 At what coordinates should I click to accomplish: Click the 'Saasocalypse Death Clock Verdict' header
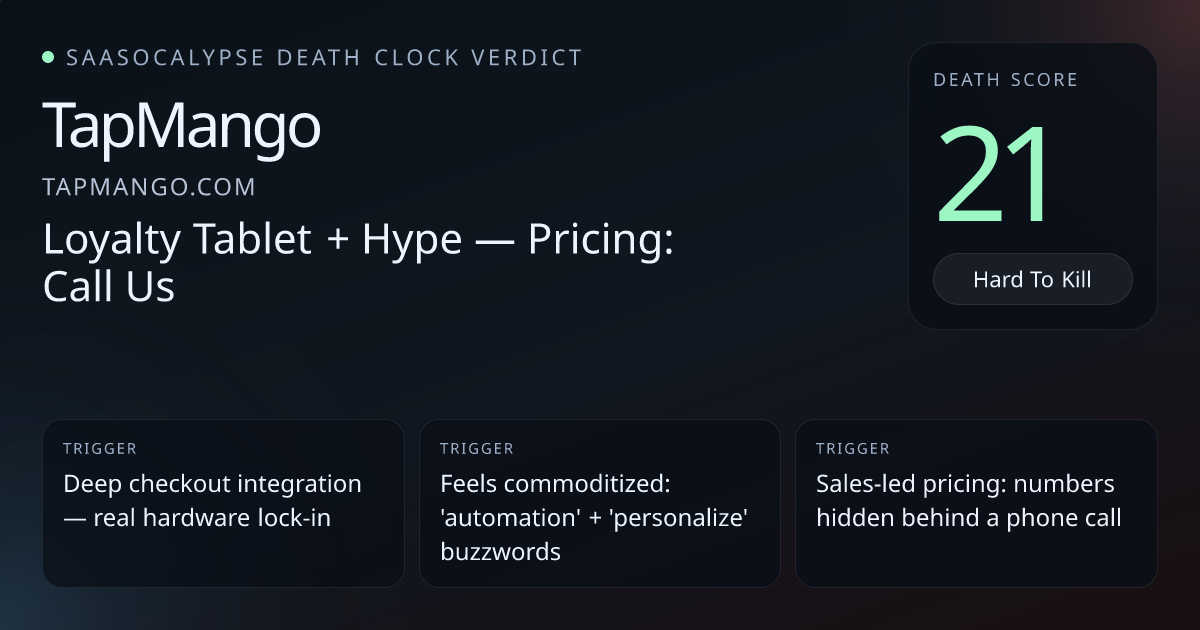pos(324,58)
